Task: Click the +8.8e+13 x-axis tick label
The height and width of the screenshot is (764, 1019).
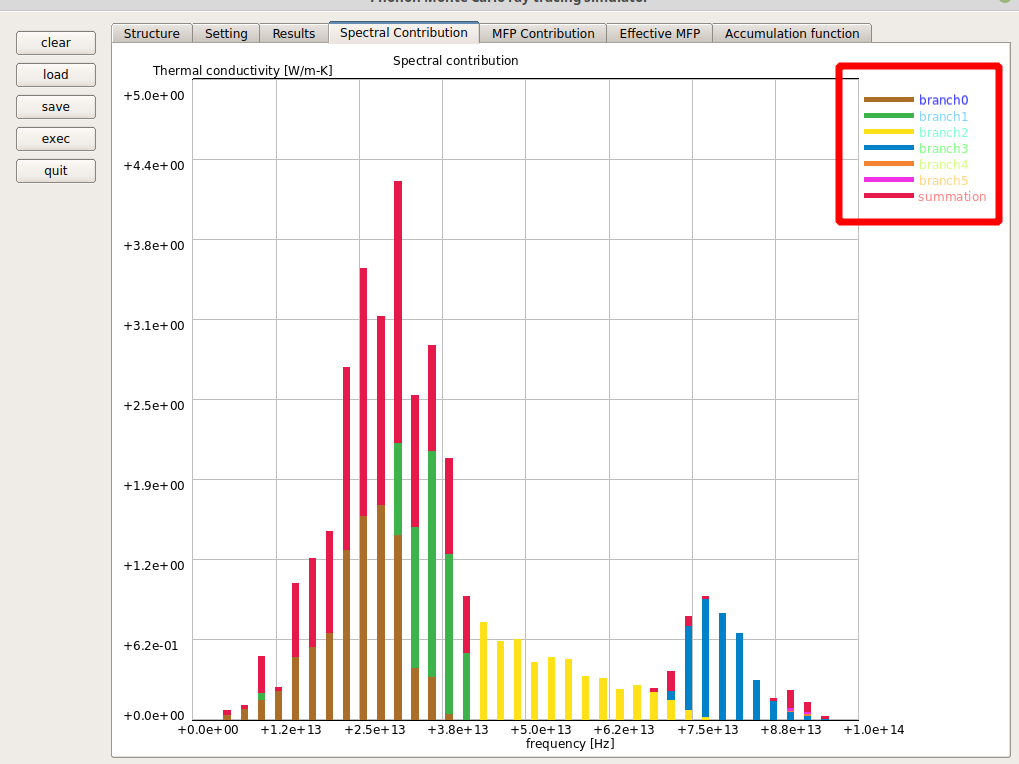Action: click(x=792, y=730)
